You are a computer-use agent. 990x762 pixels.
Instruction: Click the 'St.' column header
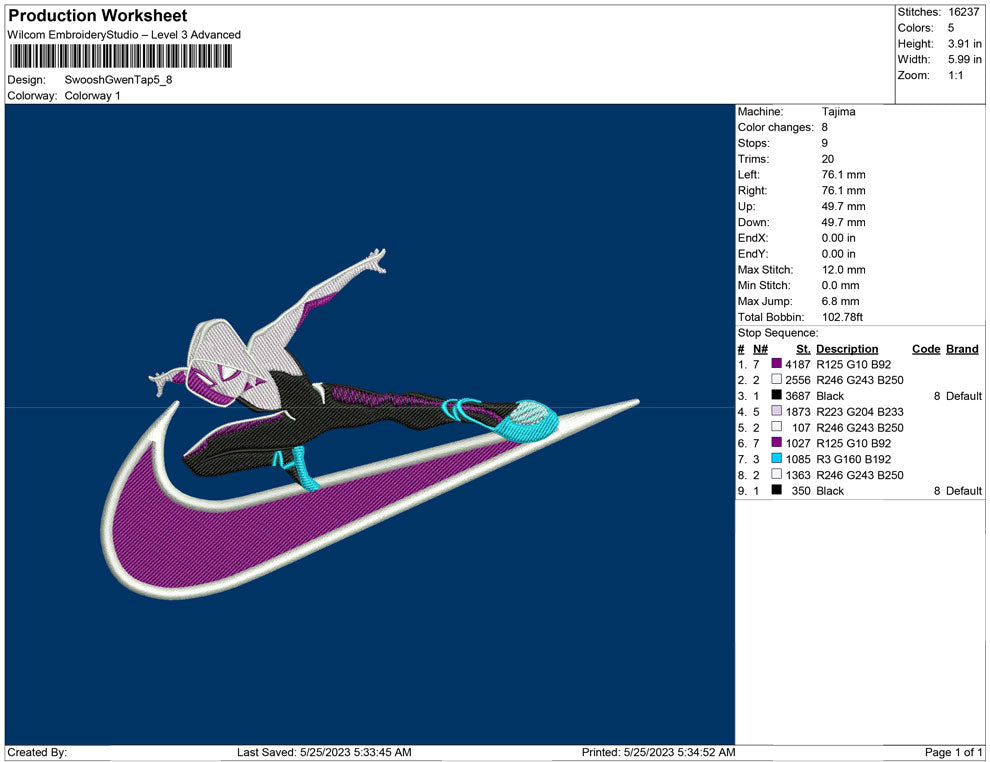coord(803,349)
